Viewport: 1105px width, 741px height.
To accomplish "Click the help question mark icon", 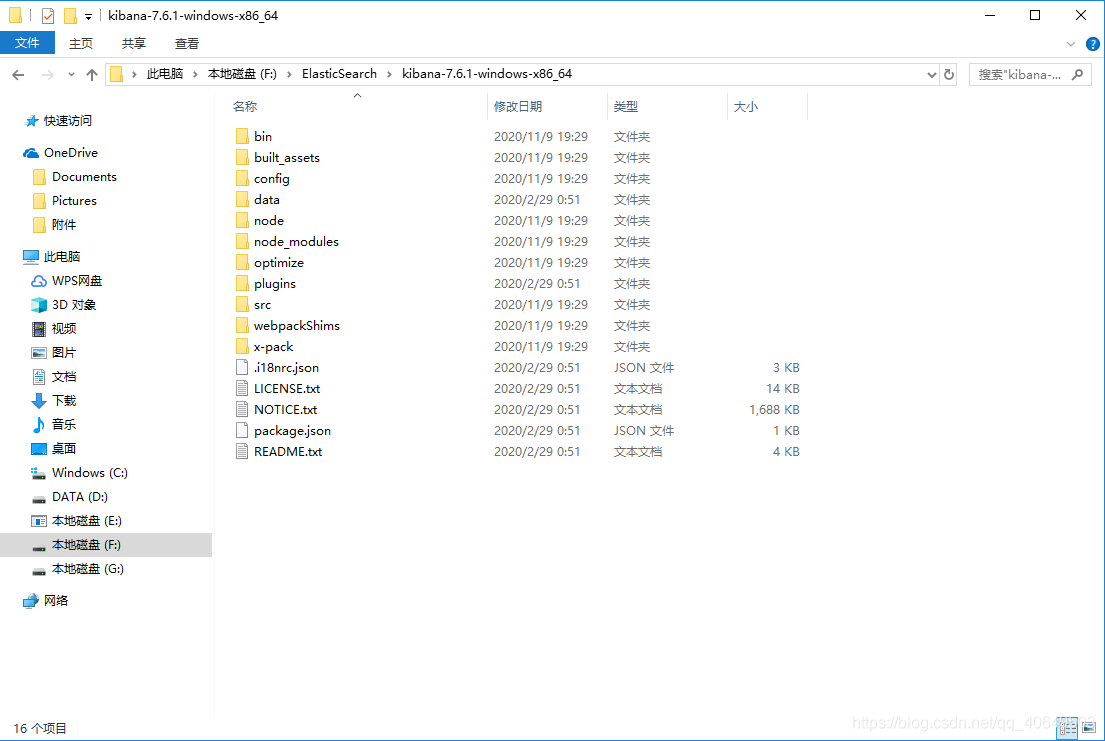I will coord(1092,44).
